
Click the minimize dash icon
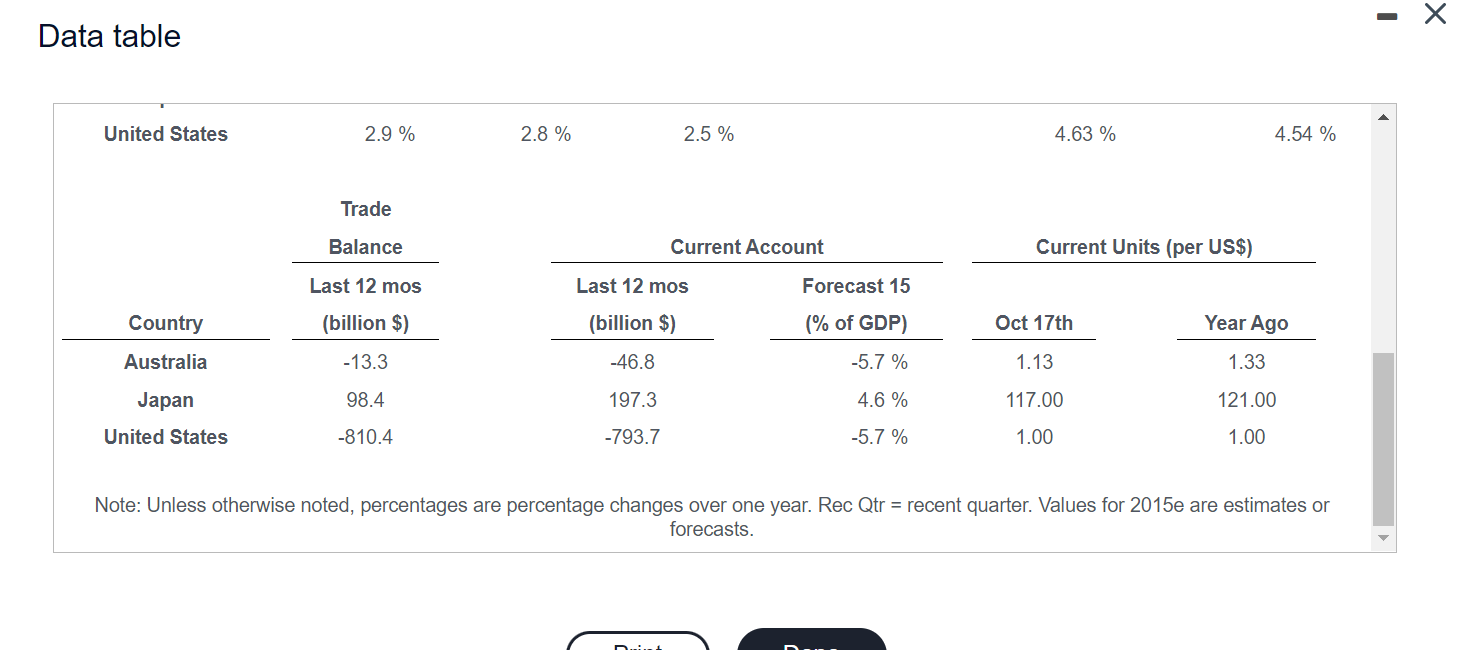[x=1386, y=16]
